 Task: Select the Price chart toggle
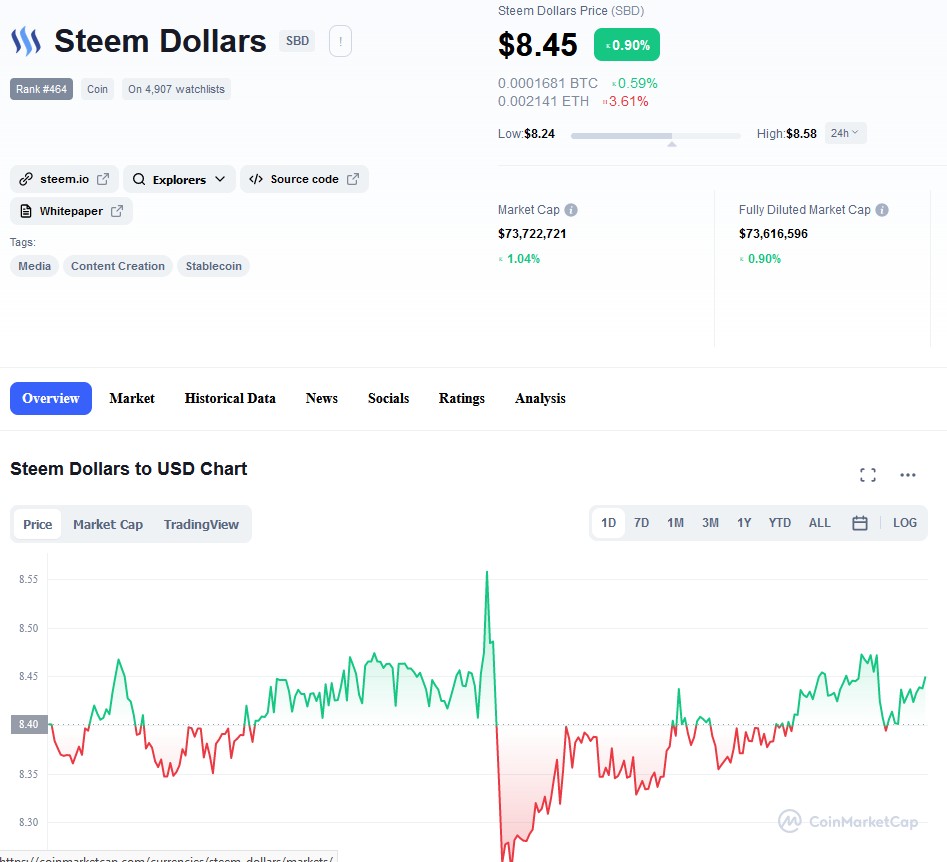tap(37, 524)
